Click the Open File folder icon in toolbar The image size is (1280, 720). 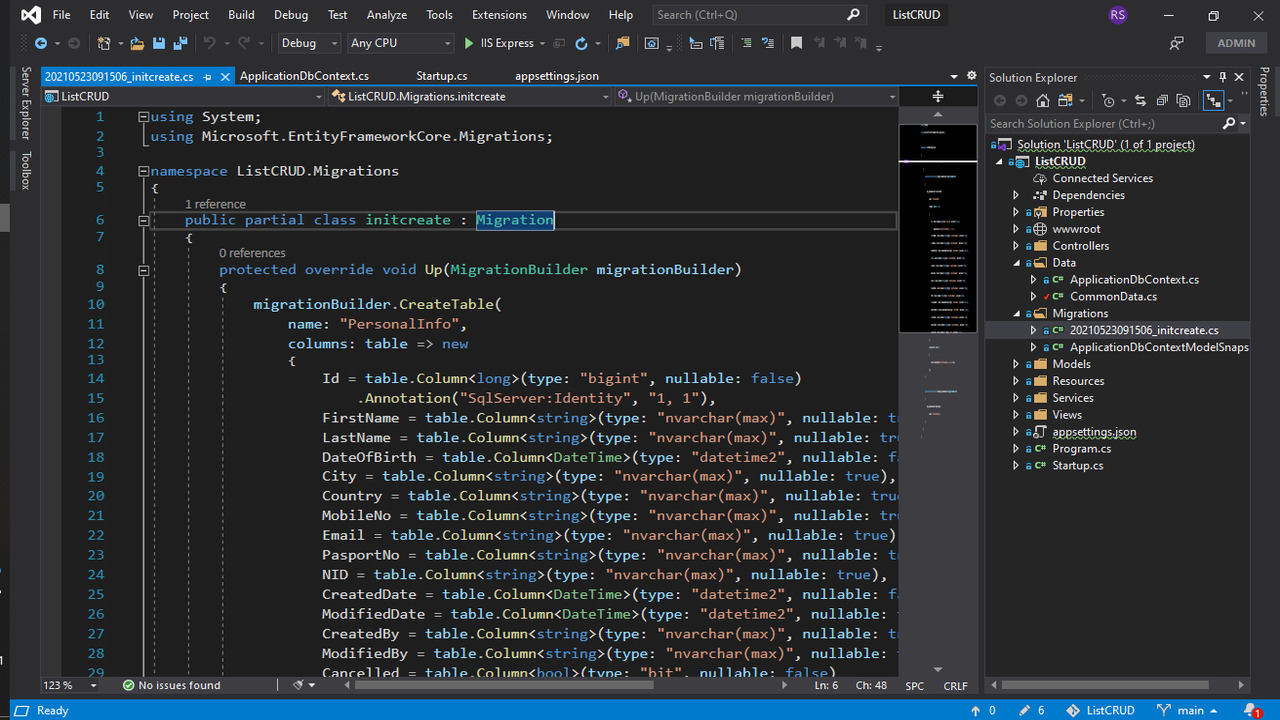(137, 43)
